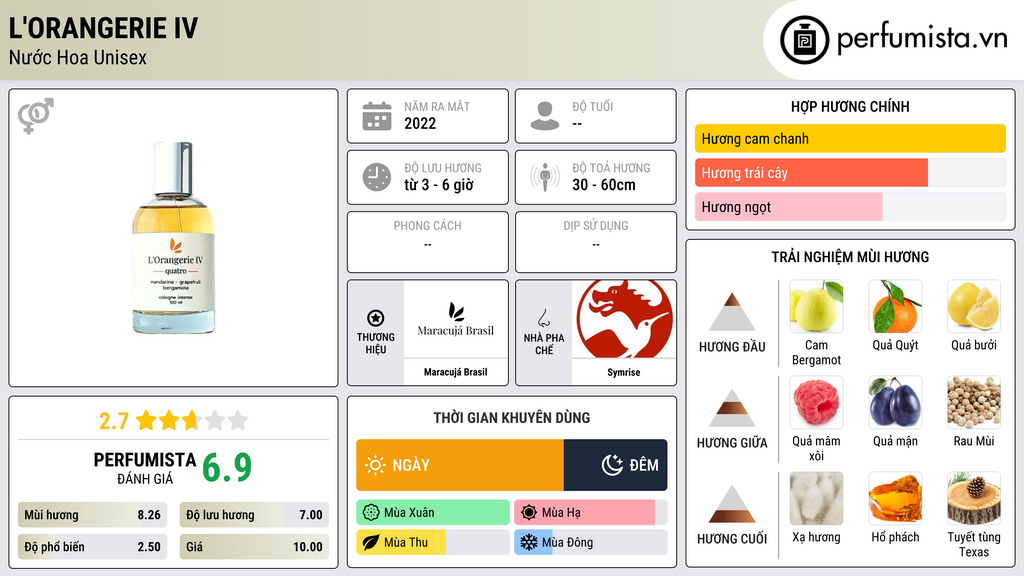Click the Thời gian khuyên dùng heading

512,417
